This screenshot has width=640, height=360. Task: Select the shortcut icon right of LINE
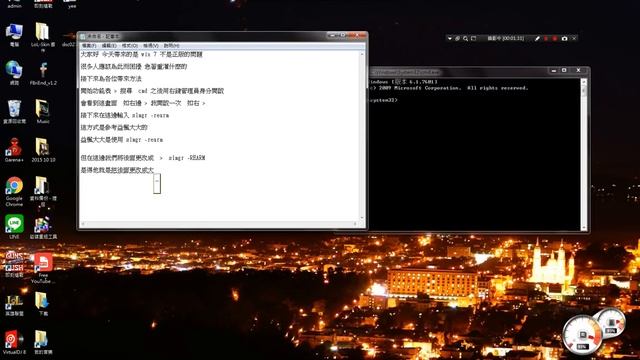(43, 227)
